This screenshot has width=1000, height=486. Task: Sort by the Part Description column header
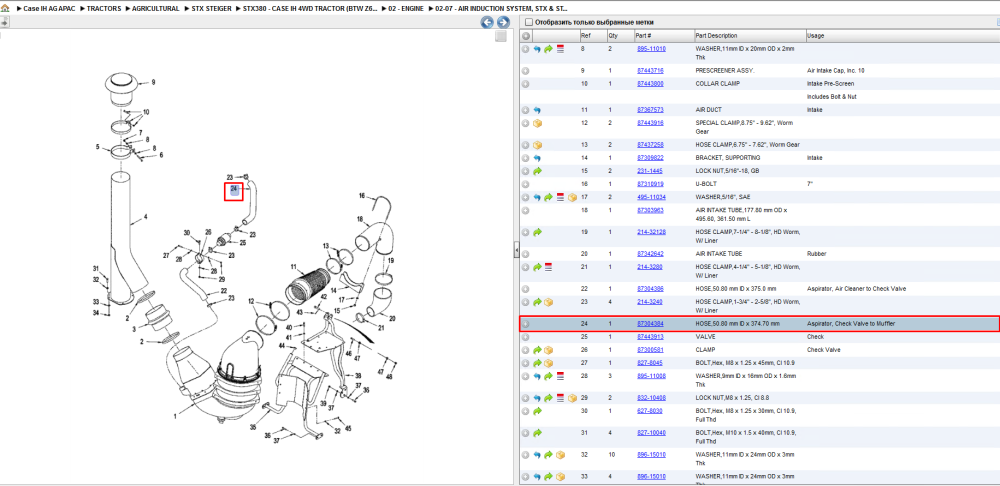point(749,36)
